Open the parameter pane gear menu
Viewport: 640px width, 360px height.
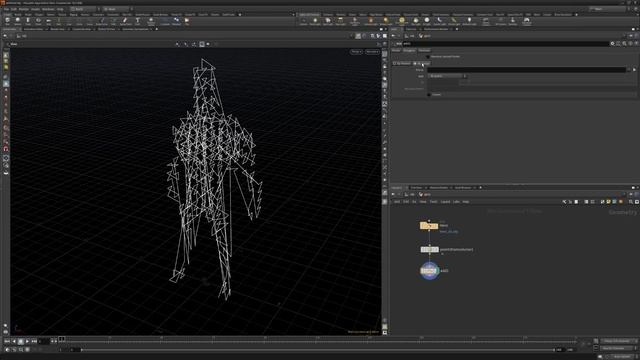point(612,43)
